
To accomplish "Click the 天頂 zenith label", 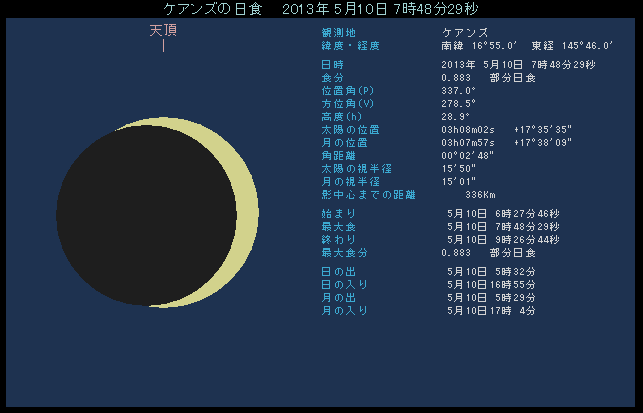I will [x=163, y=30].
